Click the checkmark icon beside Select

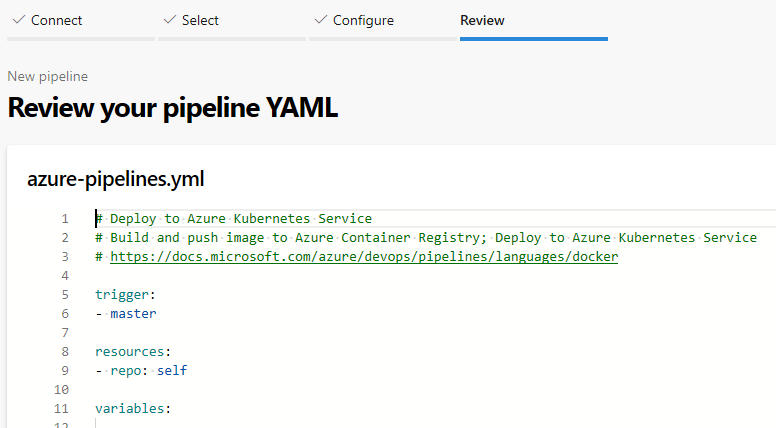point(170,20)
